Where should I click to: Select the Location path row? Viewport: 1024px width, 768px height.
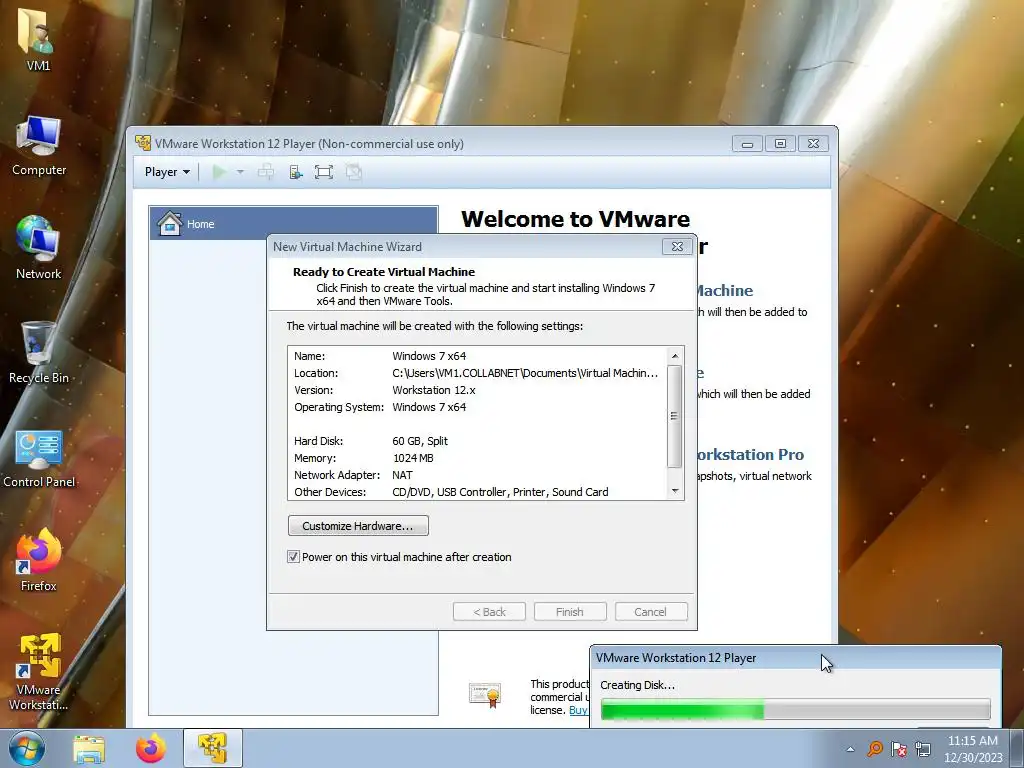pyautogui.click(x=477, y=373)
